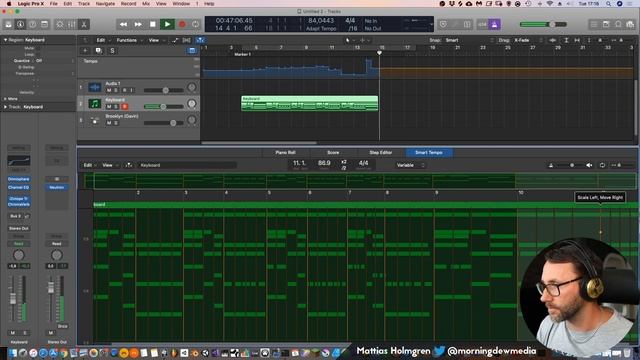Open Smart Controls icon in the control bar

point(60,24)
